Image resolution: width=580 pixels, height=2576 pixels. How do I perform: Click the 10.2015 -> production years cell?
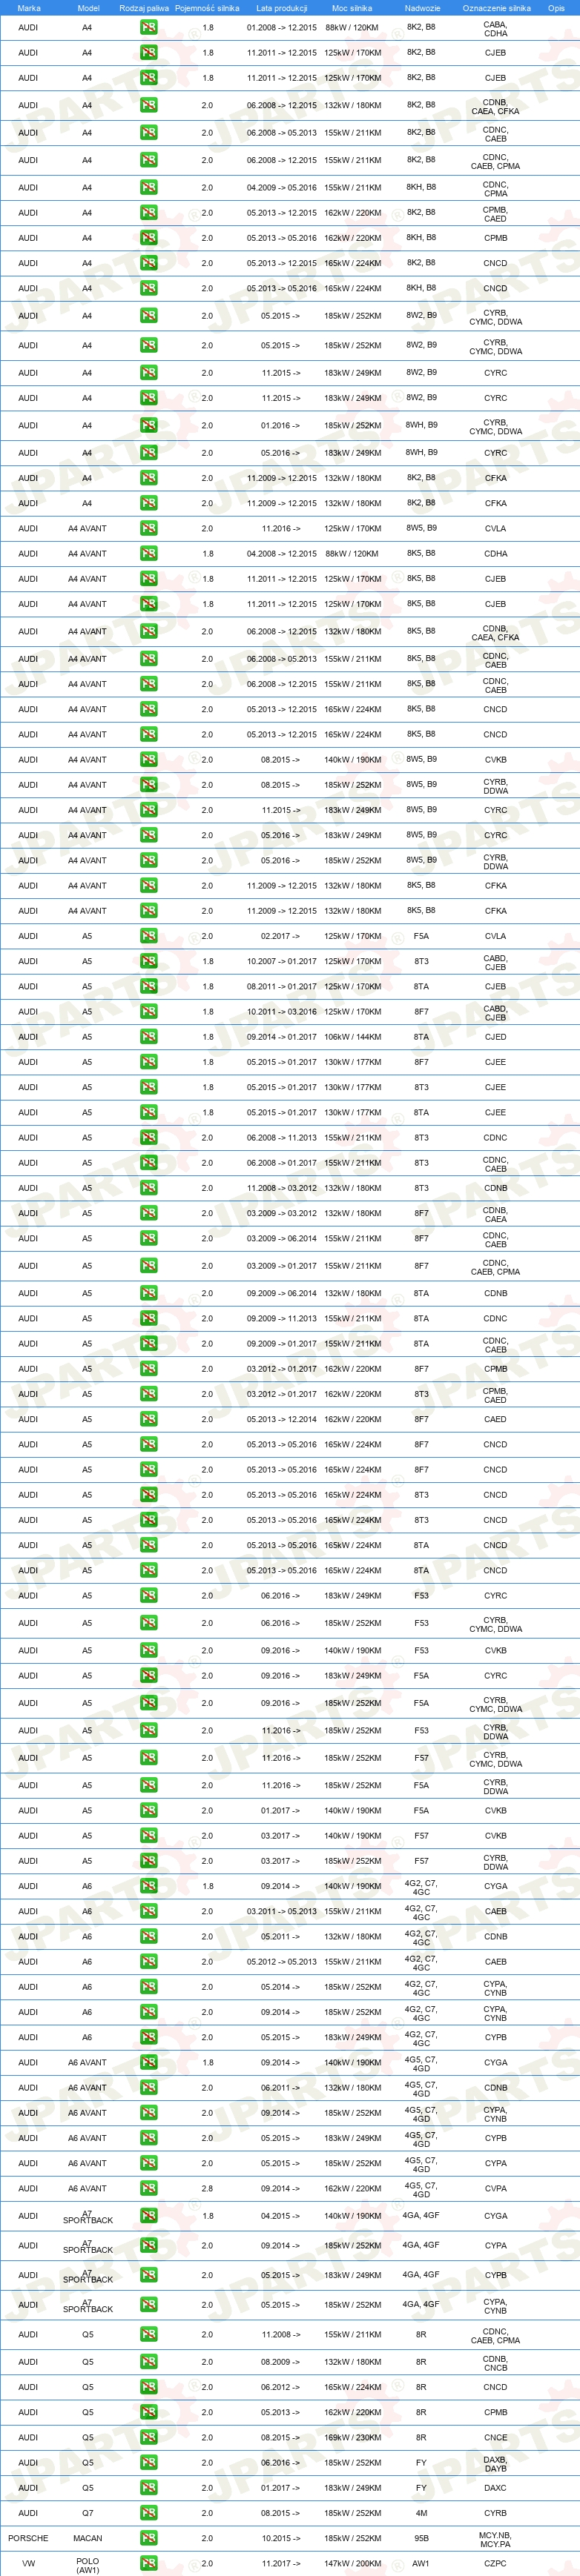coord(280,2538)
